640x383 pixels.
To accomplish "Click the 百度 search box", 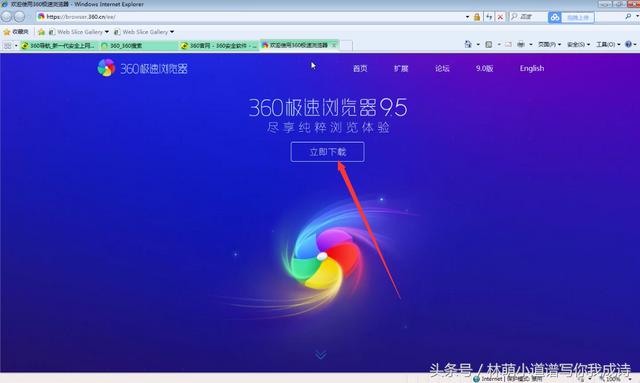I will (x=528, y=17).
